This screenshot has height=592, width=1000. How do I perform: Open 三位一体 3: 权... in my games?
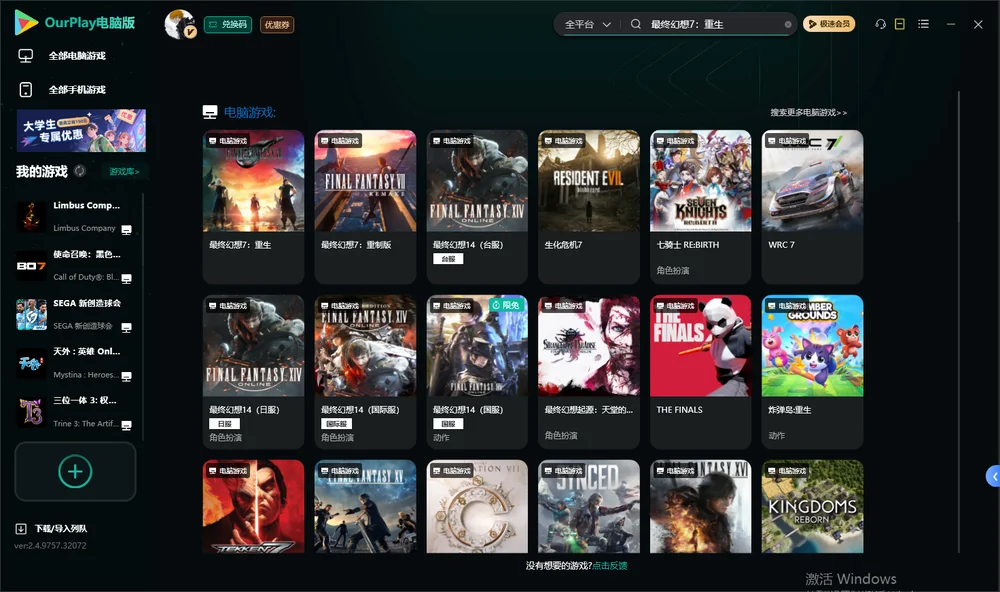[74, 412]
